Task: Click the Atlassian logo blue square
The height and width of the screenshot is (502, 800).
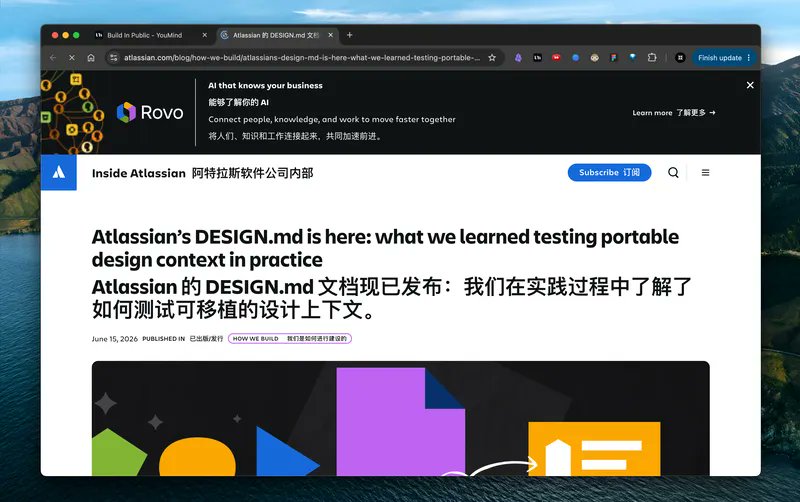Action: click(x=59, y=172)
